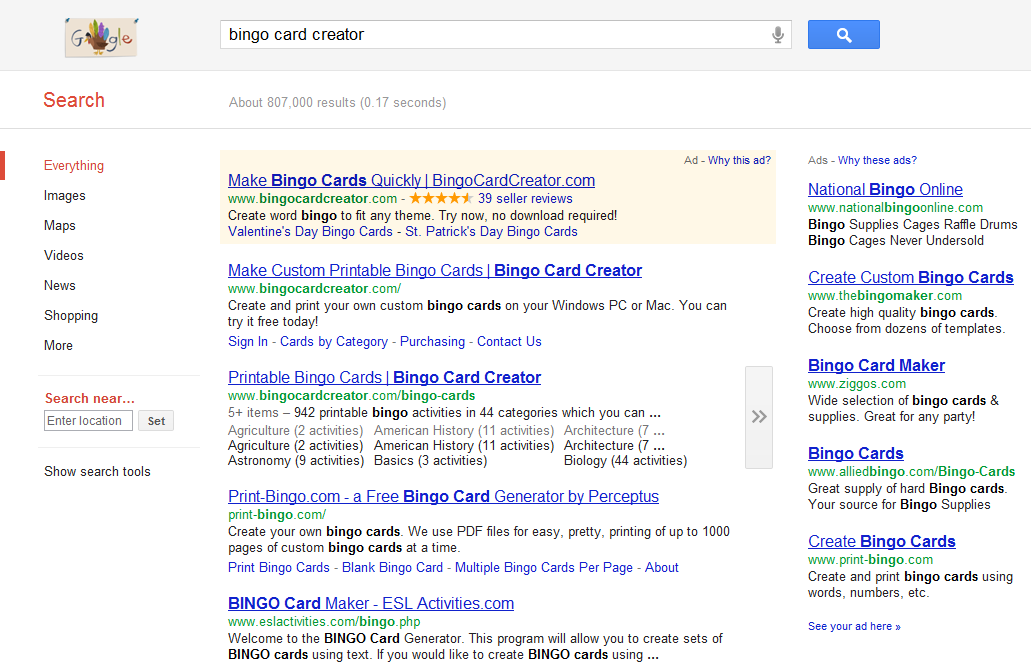
Task: Switch to Videos results
Action: (64, 256)
